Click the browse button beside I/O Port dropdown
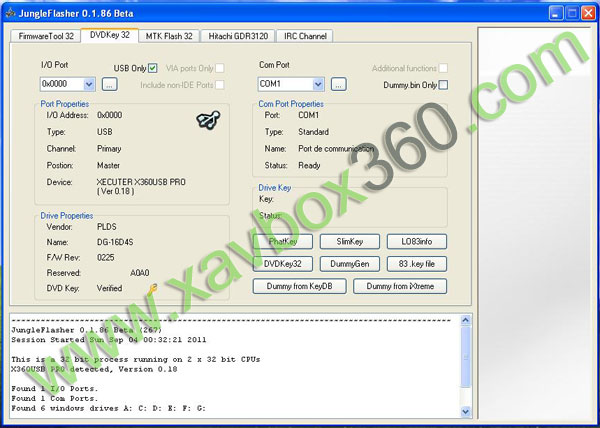600x428 pixels. click(109, 85)
